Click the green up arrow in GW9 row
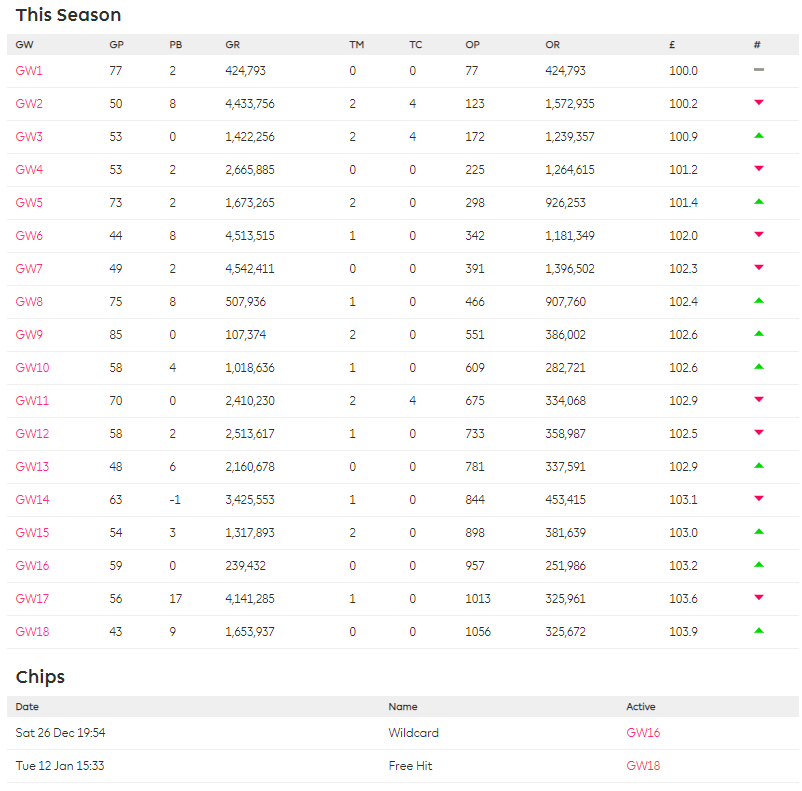802x791 pixels. tap(759, 334)
